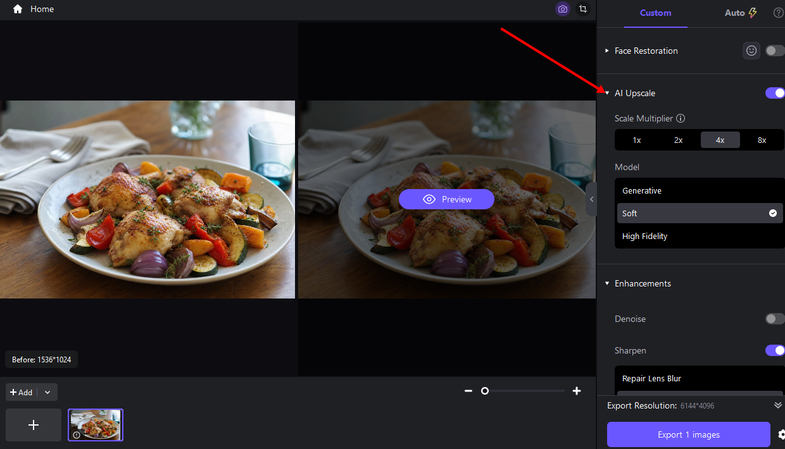785x449 pixels.
Task: Click the info icon on the image thumbnail
Action: (77, 435)
